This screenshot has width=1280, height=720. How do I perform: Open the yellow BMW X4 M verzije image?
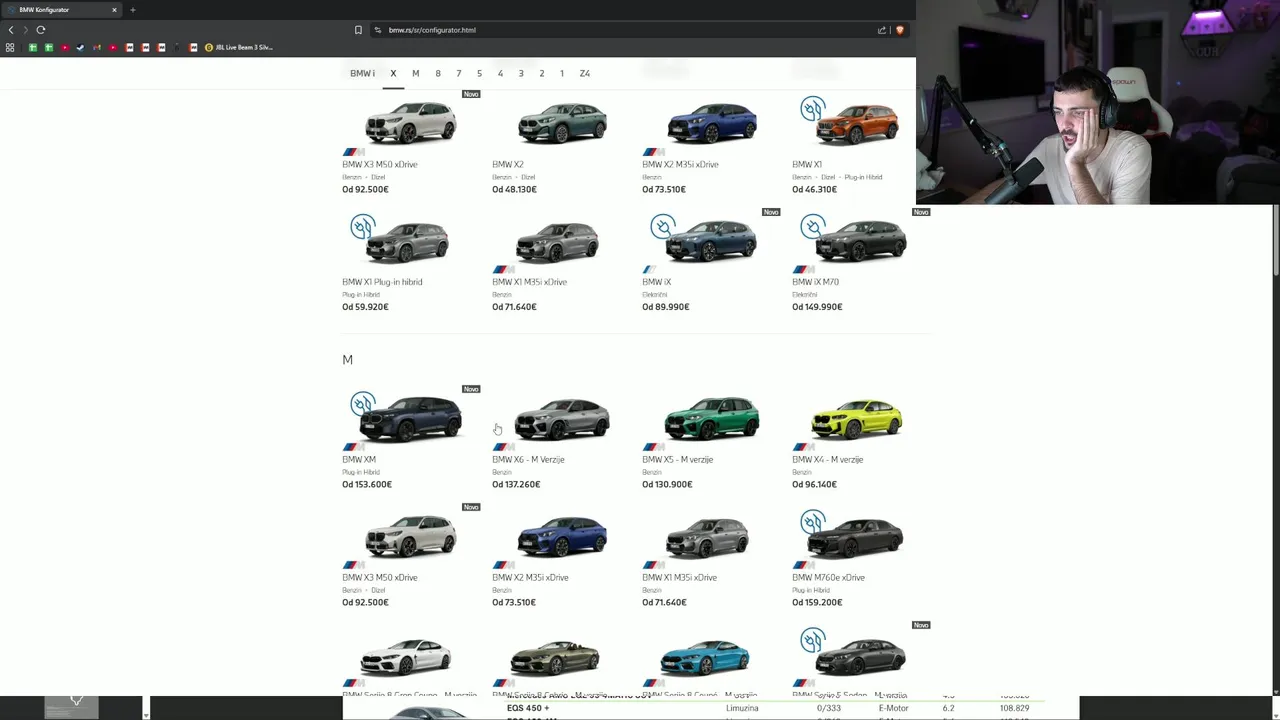click(x=857, y=419)
